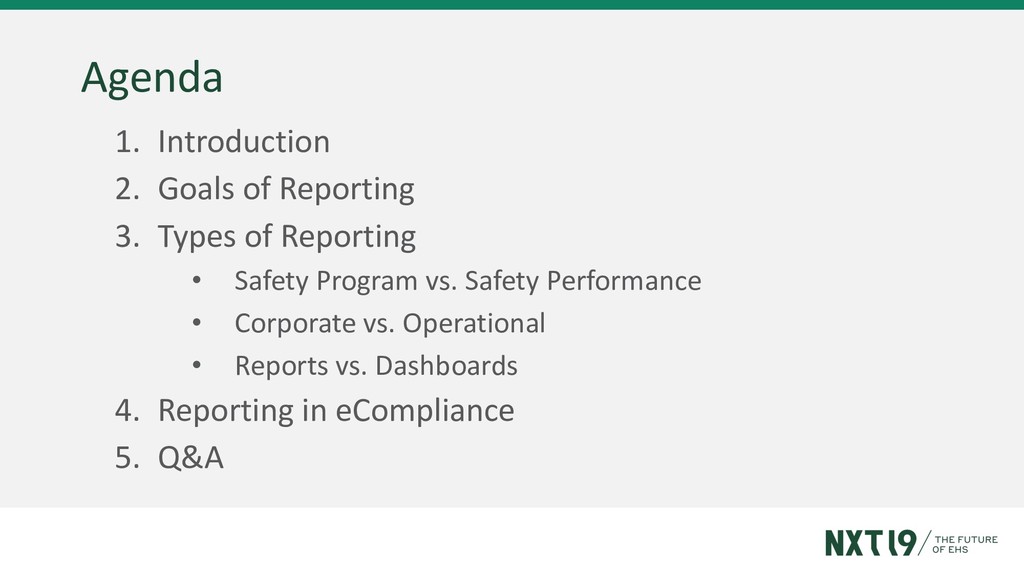Image resolution: width=1024 pixels, height=576 pixels.
Task: Click THE FUTURE OF EHS tagline
Action: pos(965,544)
